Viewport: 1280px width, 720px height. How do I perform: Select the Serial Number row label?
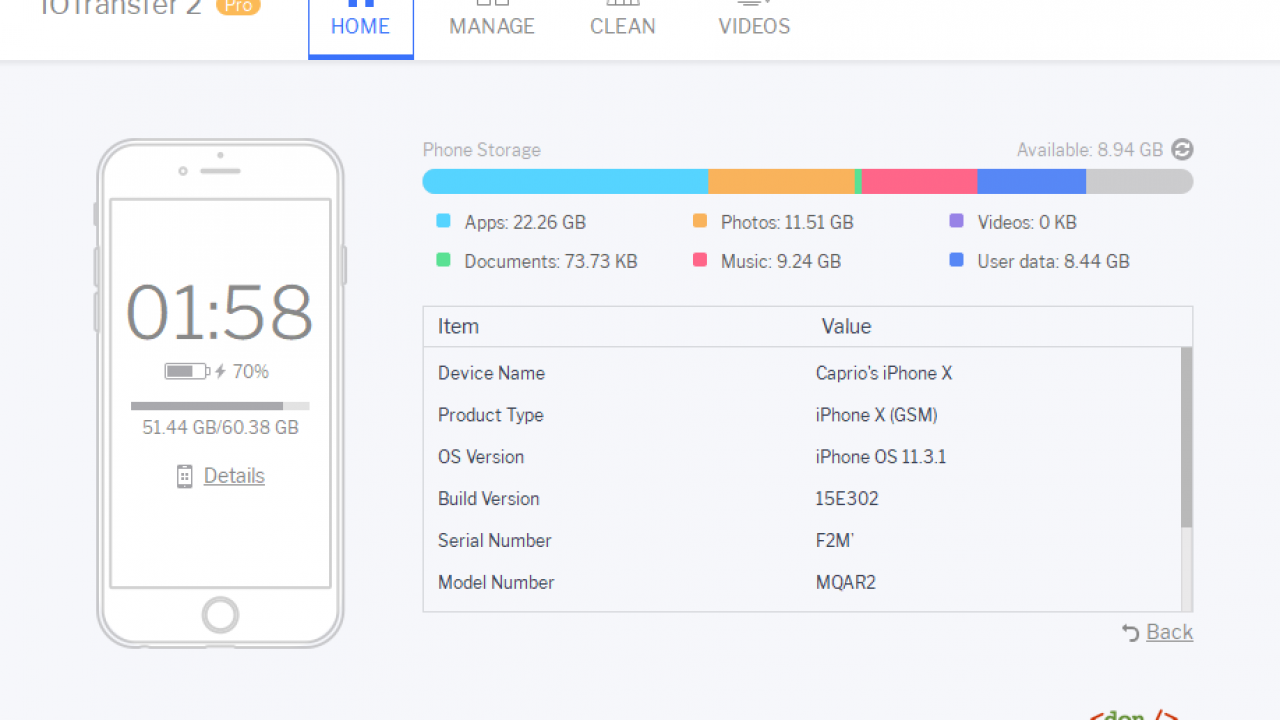(x=495, y=541)
